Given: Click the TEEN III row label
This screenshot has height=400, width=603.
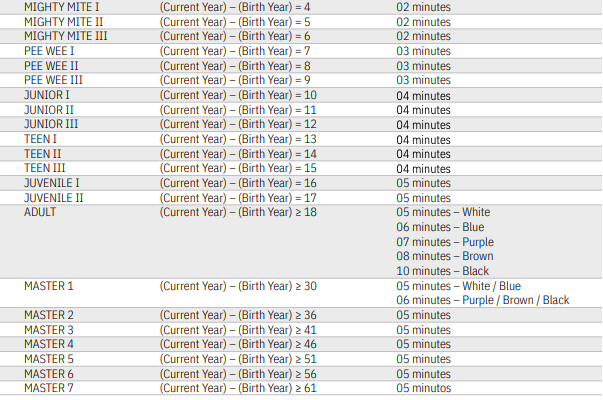Looking at the screenshot, I should pos(44,168).
